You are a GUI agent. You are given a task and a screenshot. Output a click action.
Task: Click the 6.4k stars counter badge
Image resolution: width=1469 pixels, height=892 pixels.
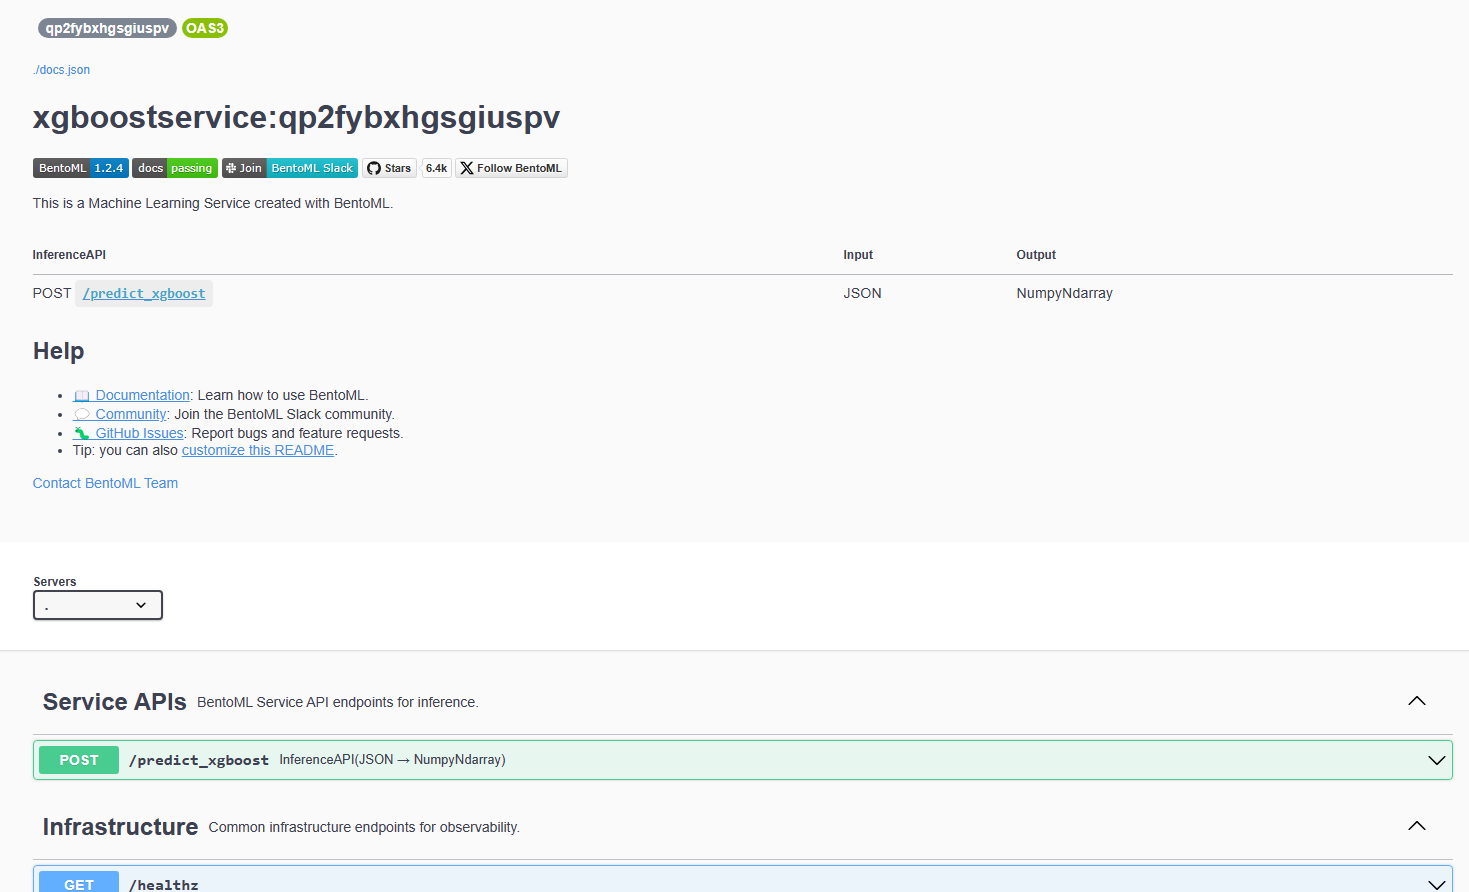pyautogui.click(x=436, y=167)
